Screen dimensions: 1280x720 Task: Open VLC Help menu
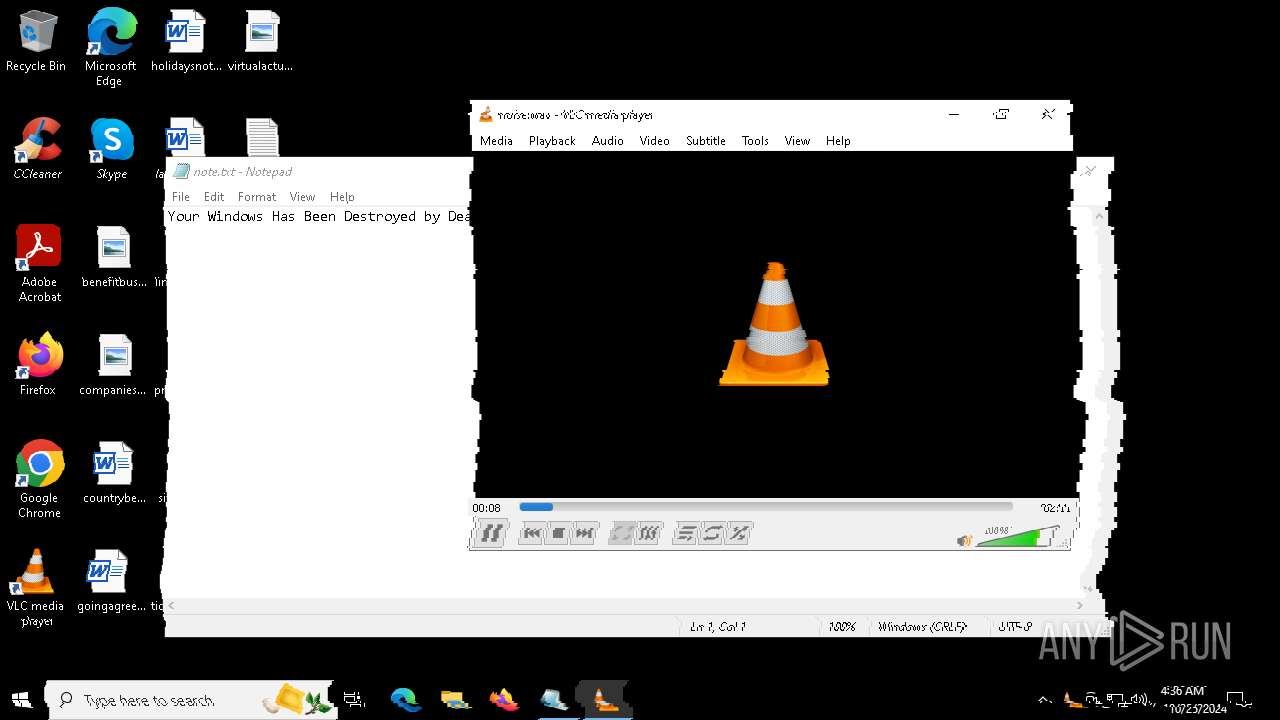tap(838, 141)
